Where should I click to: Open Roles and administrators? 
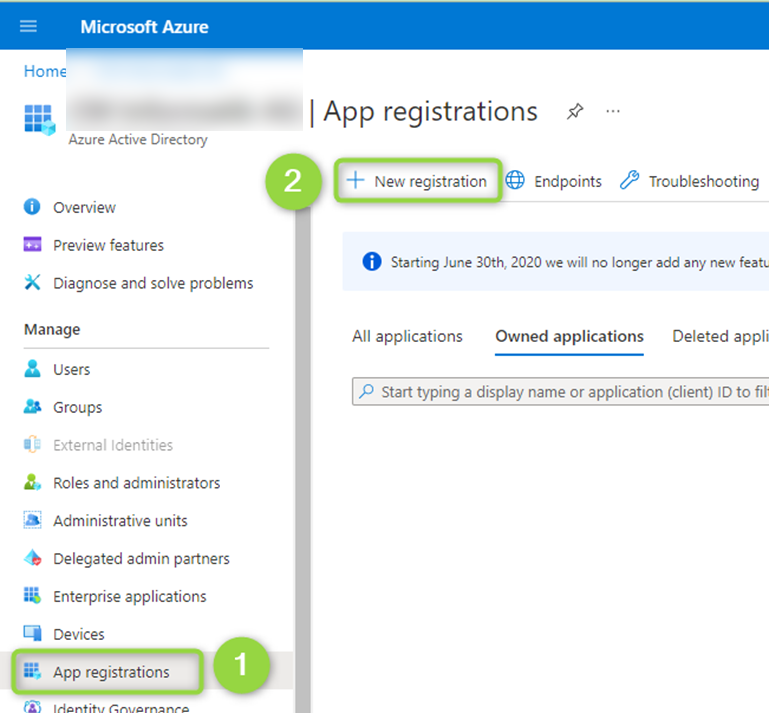click(x=136, y=483)
